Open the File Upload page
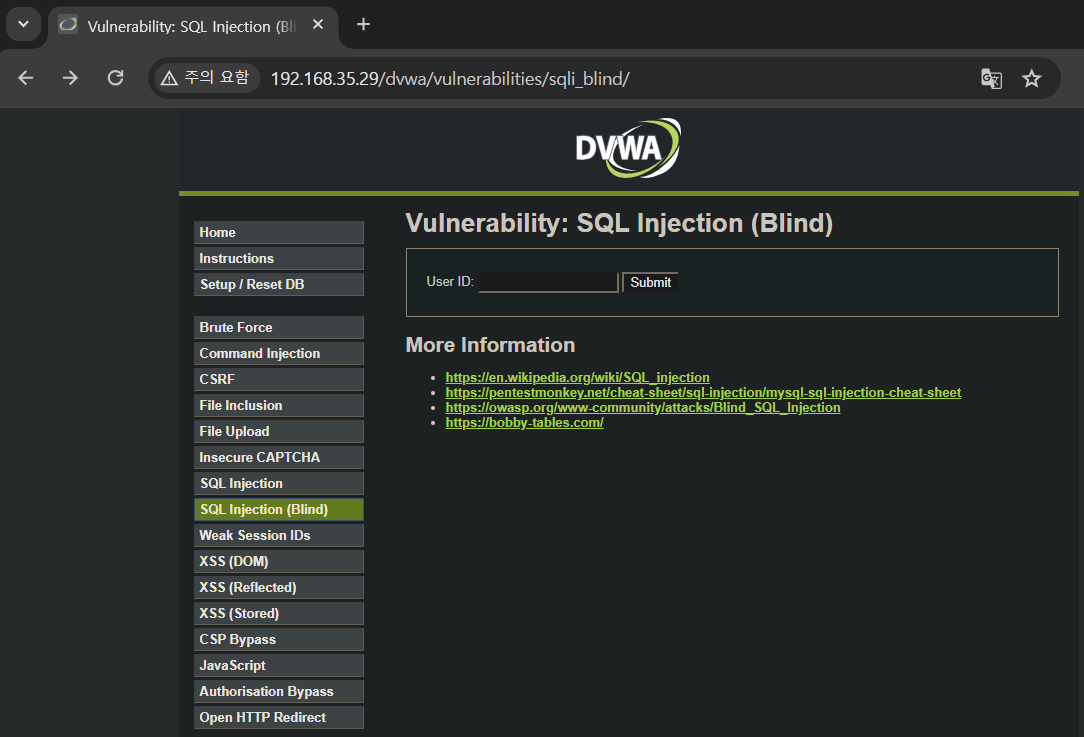1084x737 pixels. [279, 431]
